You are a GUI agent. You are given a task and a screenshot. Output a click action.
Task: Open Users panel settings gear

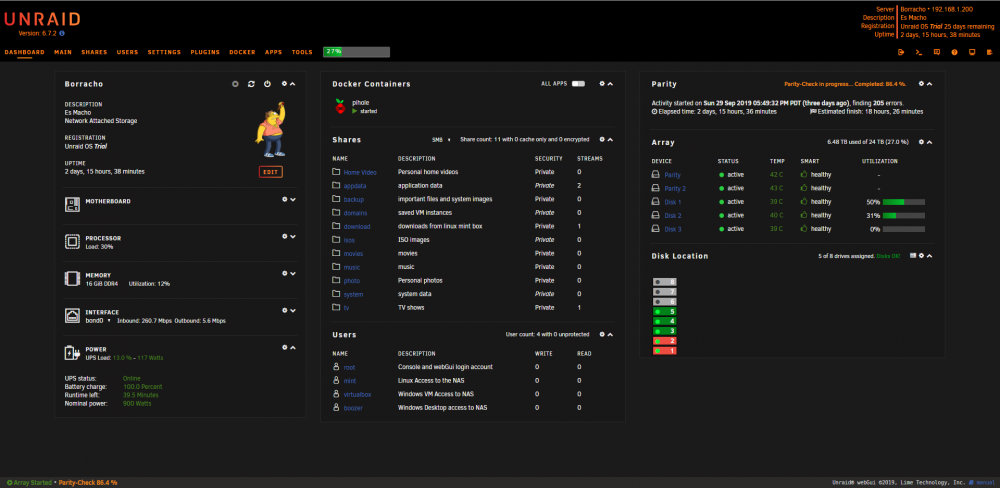[x=602, y=334]
